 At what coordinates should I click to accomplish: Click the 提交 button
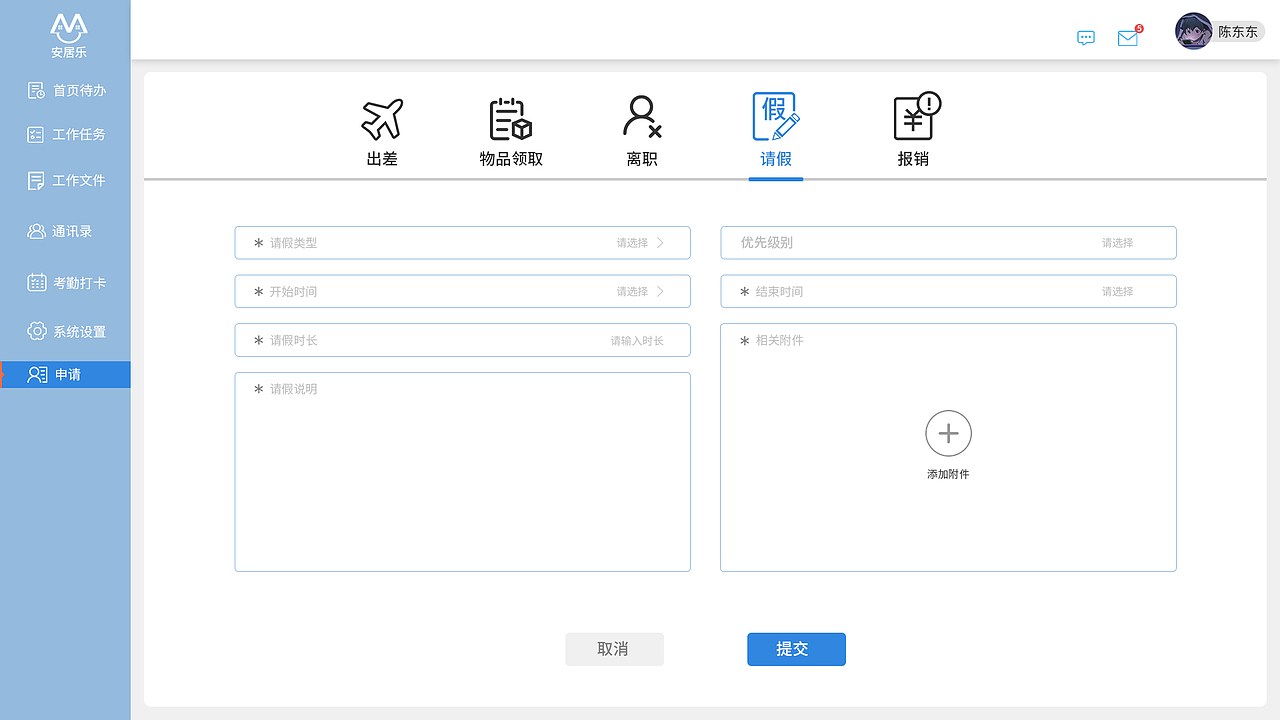(x=796, y=649)
